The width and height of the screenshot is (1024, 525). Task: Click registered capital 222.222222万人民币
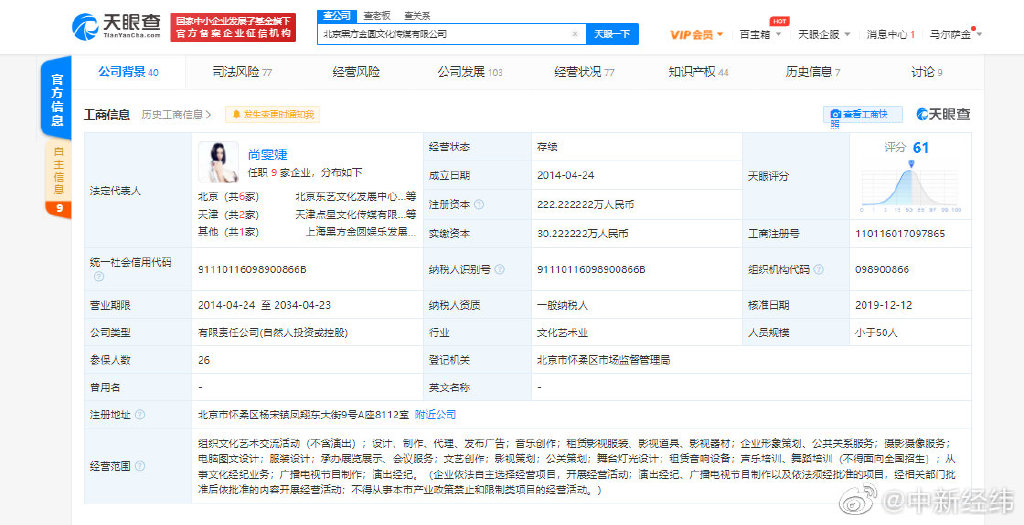pos(586,204)
